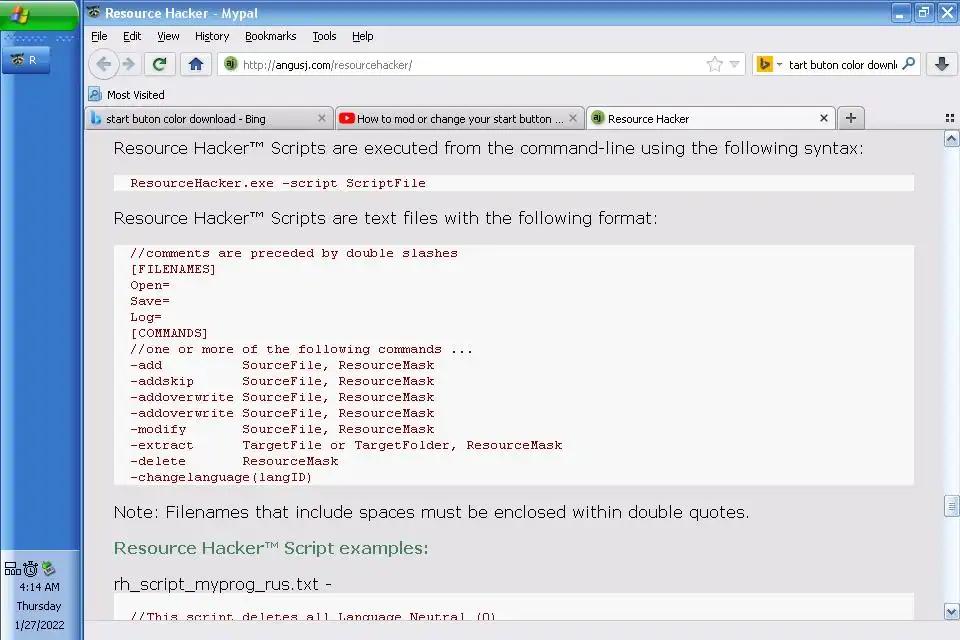Viewport: 960px width, 640px height.
Task: Click the scrollbar up arrow
Action: [951, 139]
